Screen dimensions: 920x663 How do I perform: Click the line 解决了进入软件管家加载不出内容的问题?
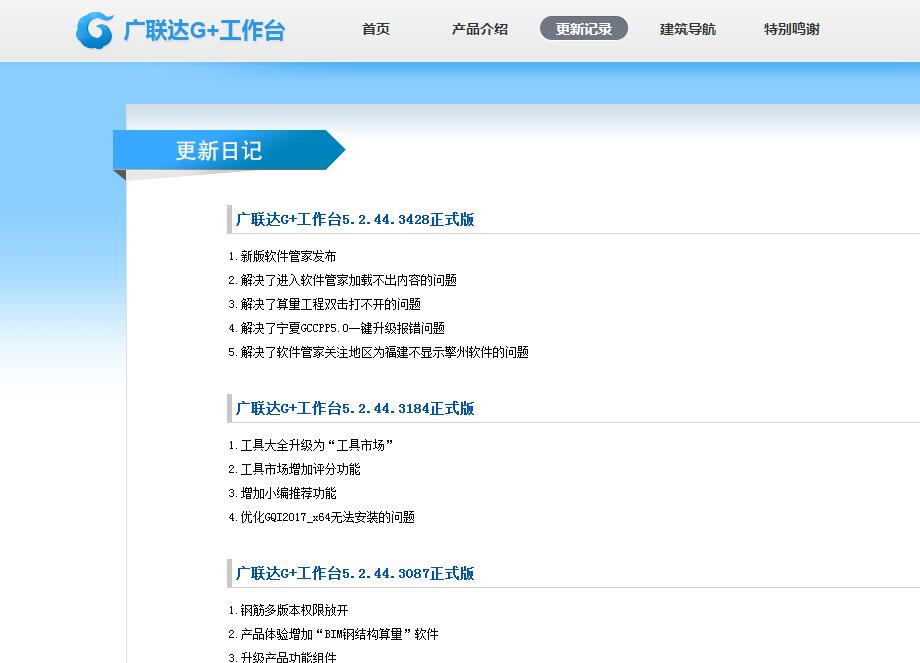343,280
